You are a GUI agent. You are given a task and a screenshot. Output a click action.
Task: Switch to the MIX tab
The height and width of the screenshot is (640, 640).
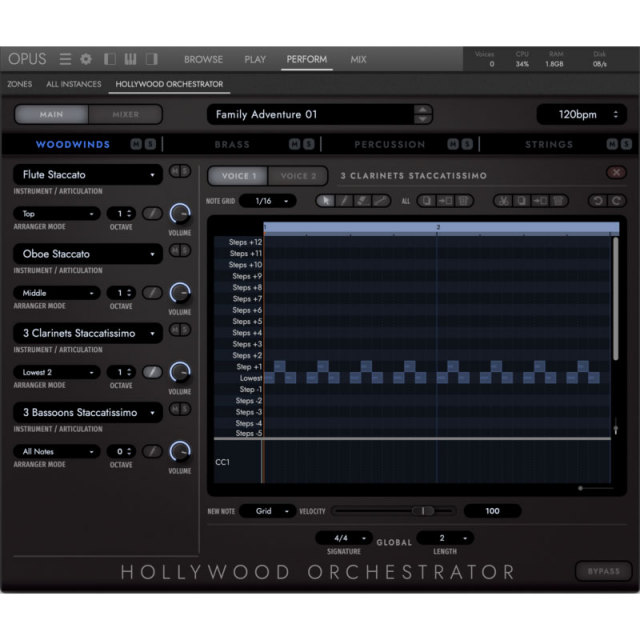point(358,60)
